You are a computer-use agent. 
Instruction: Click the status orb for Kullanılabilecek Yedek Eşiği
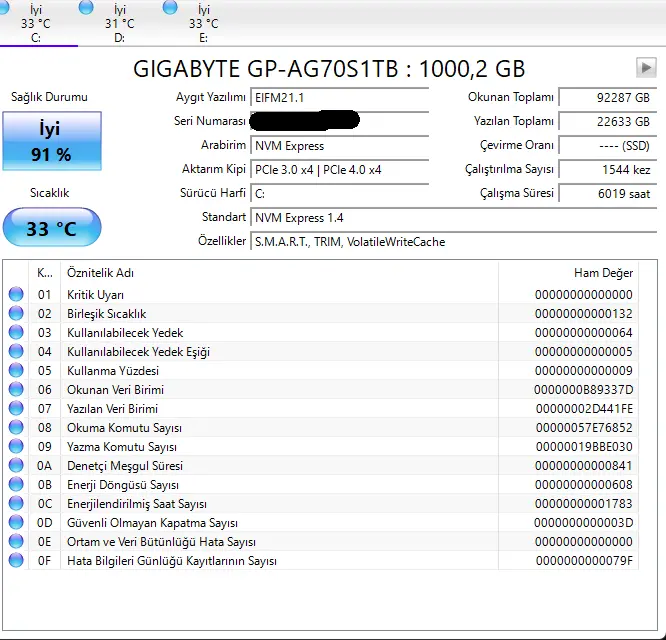click(16, 351)
